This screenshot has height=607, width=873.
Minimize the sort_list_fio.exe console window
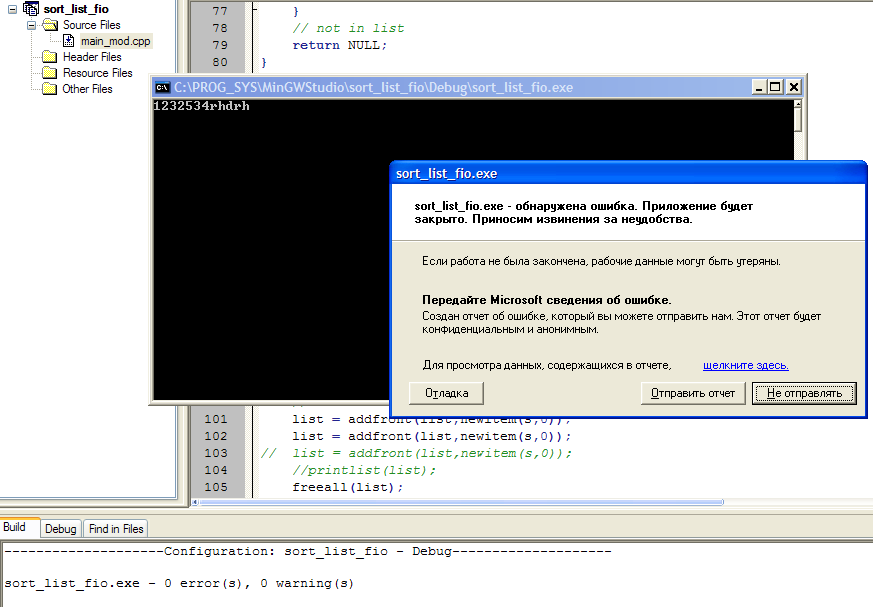click(759, 87)
